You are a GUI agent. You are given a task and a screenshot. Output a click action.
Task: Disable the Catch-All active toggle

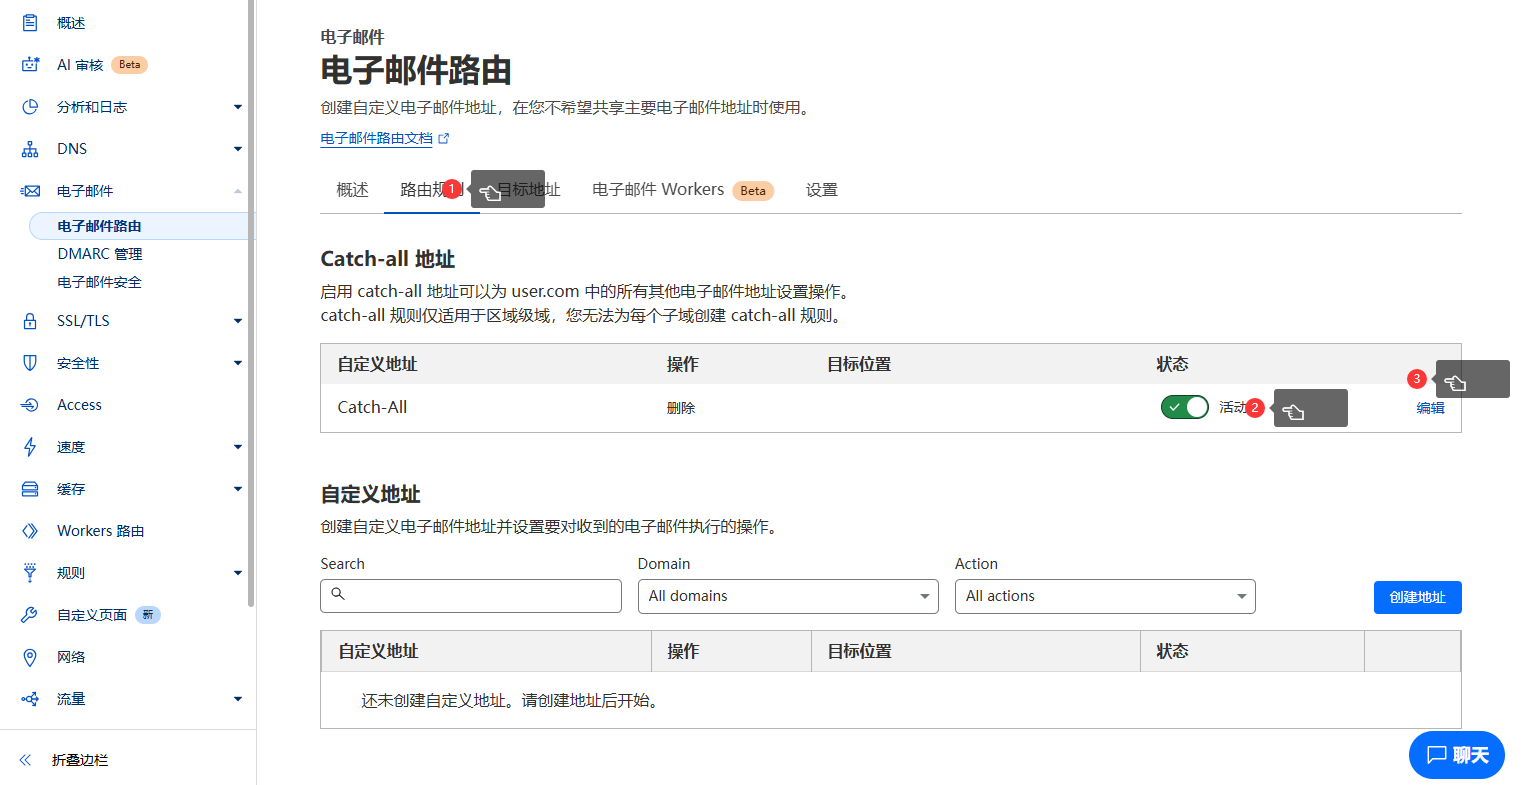(x=1184, y=407)
